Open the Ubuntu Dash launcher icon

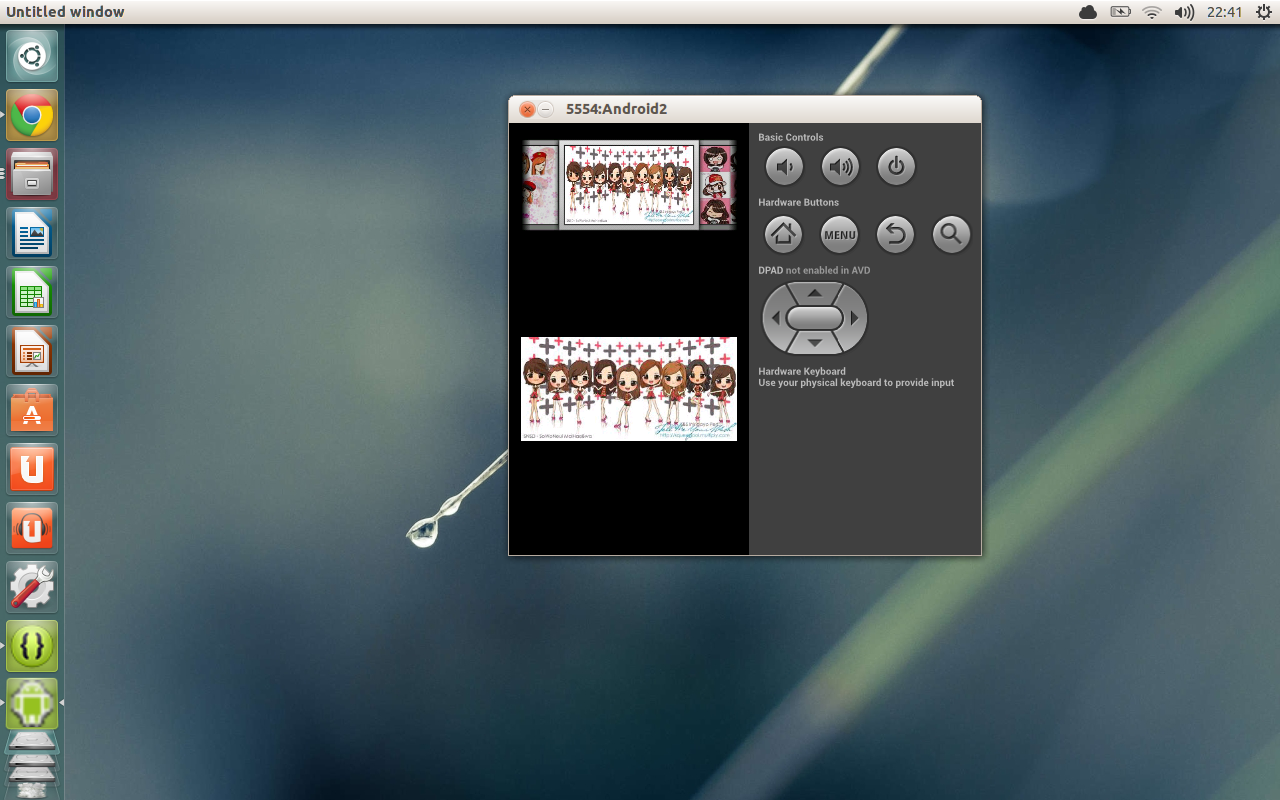(32, 56)
